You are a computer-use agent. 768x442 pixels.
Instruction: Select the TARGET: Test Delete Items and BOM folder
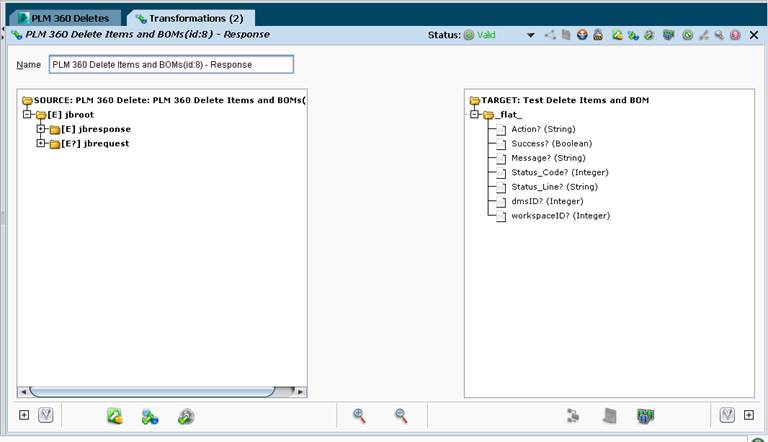(x=559, y=100)
